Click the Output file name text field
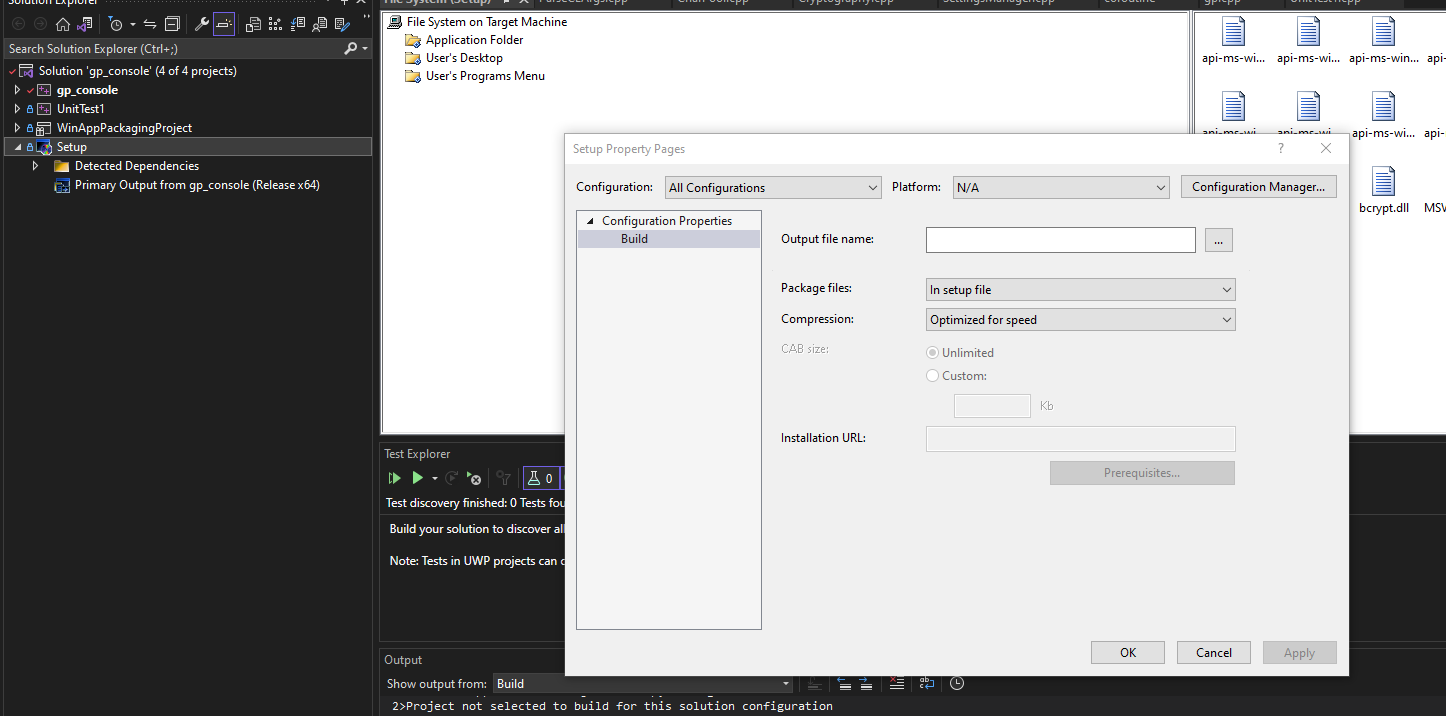The image size is (1446, 716). coord(1060,240)
